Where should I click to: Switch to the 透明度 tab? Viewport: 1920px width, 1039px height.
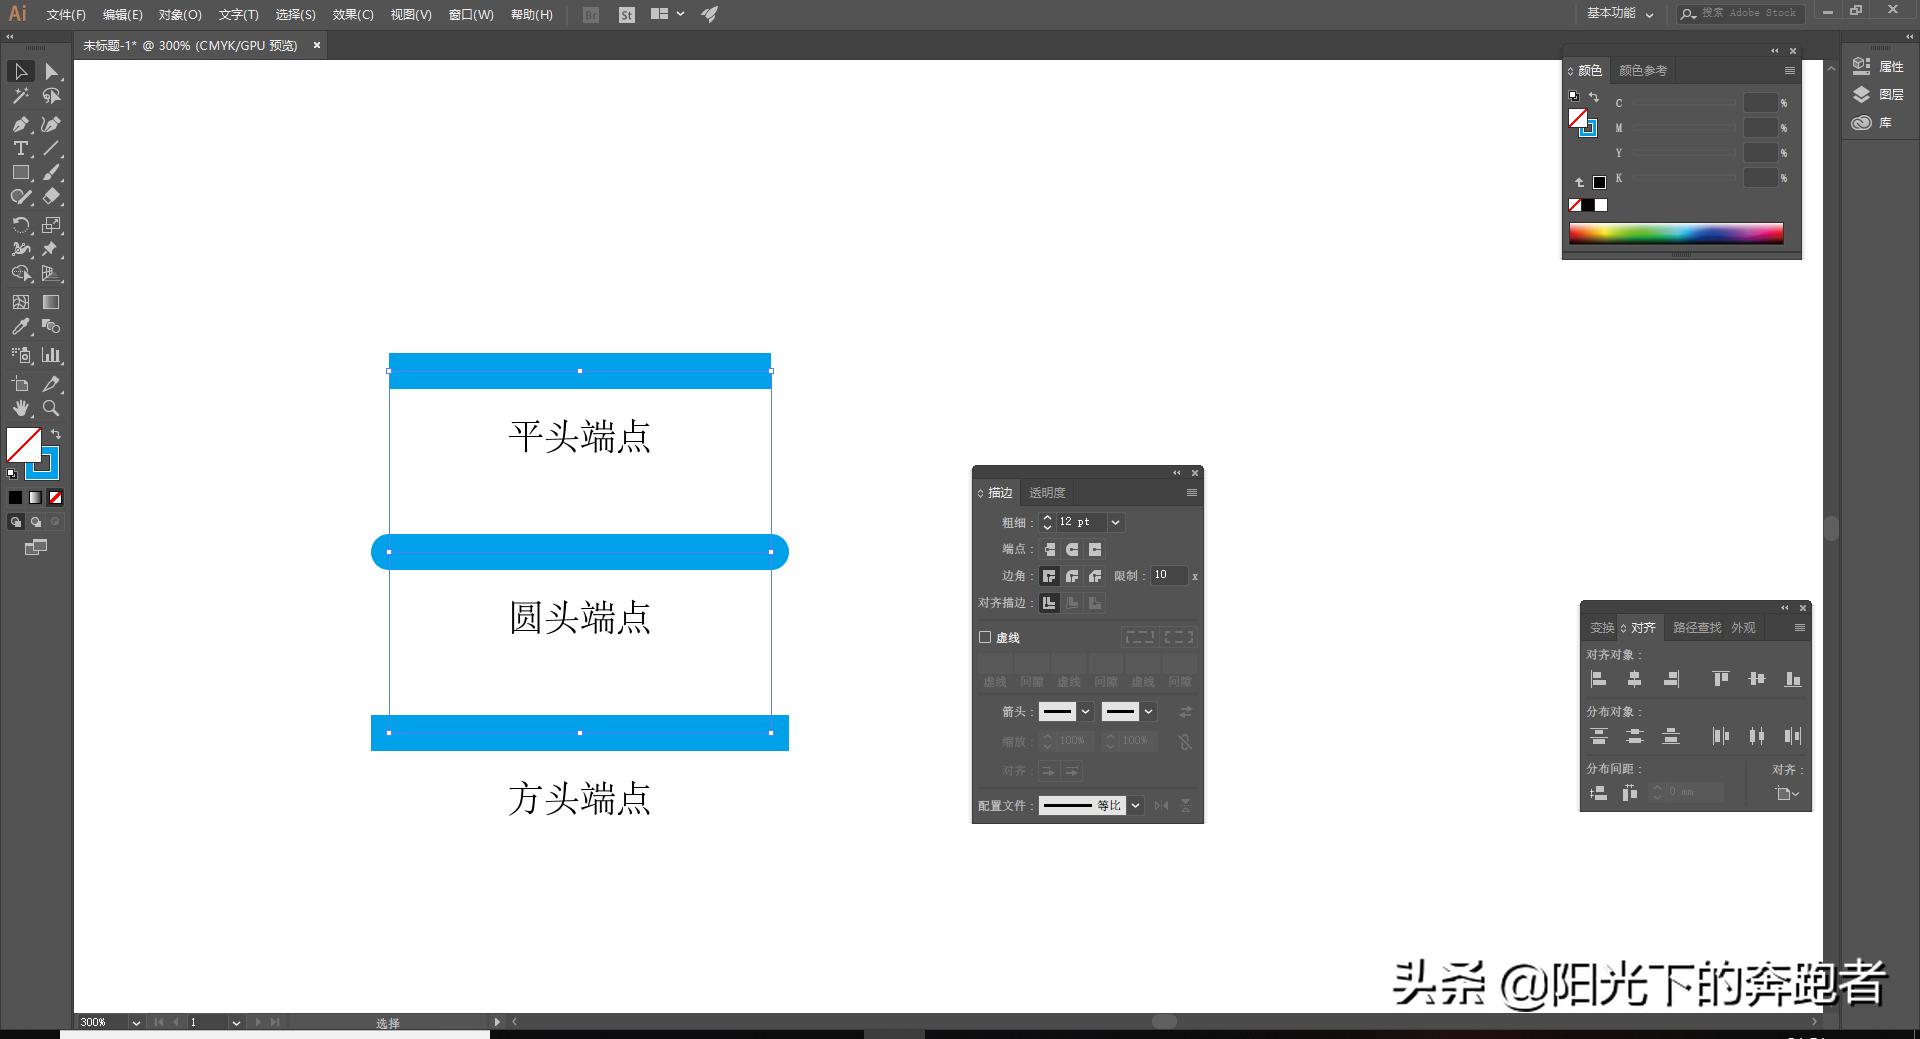(x=1048, y=492)
